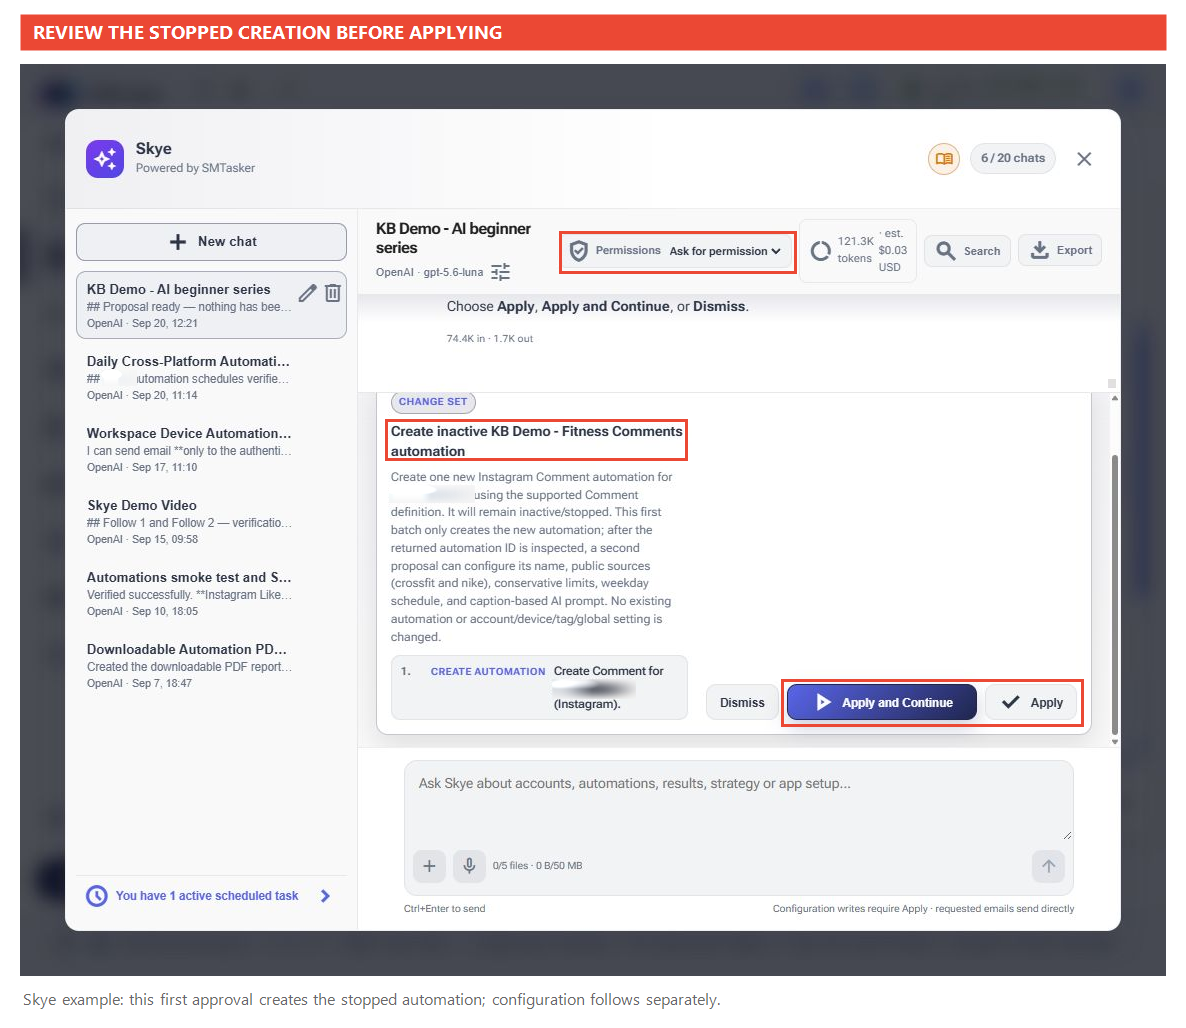Click the 74.4K in · 1.7K out text

point(489,339)
